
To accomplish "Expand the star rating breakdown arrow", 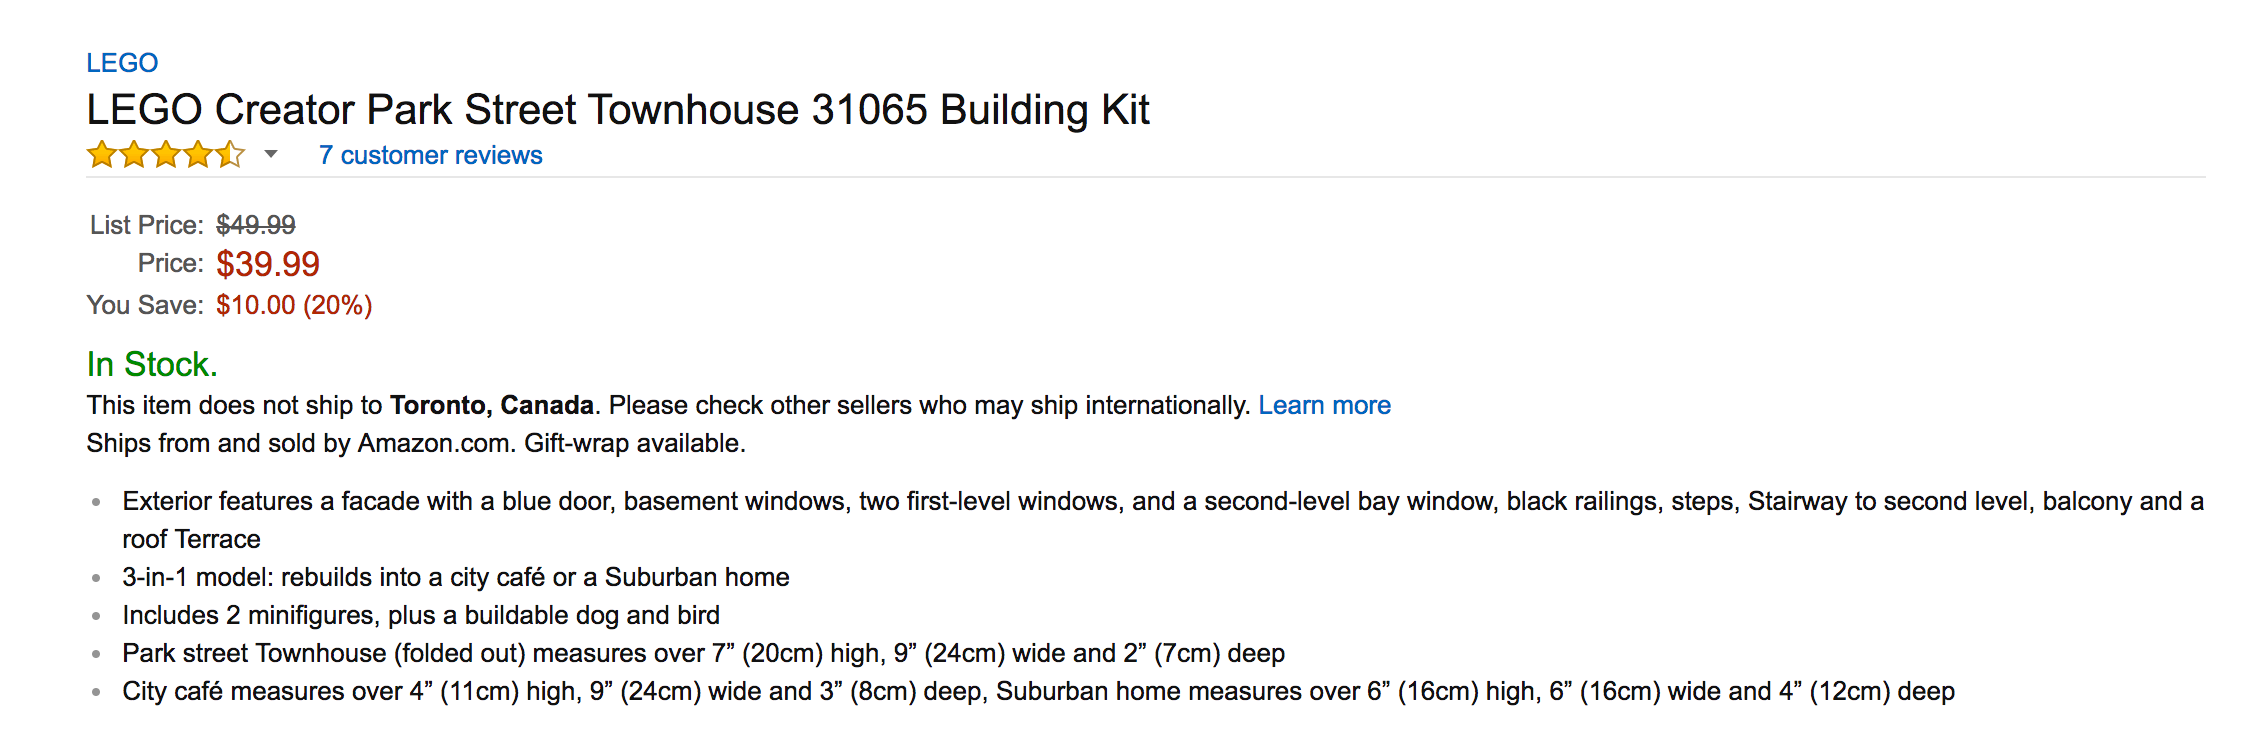I will point(270,154).
